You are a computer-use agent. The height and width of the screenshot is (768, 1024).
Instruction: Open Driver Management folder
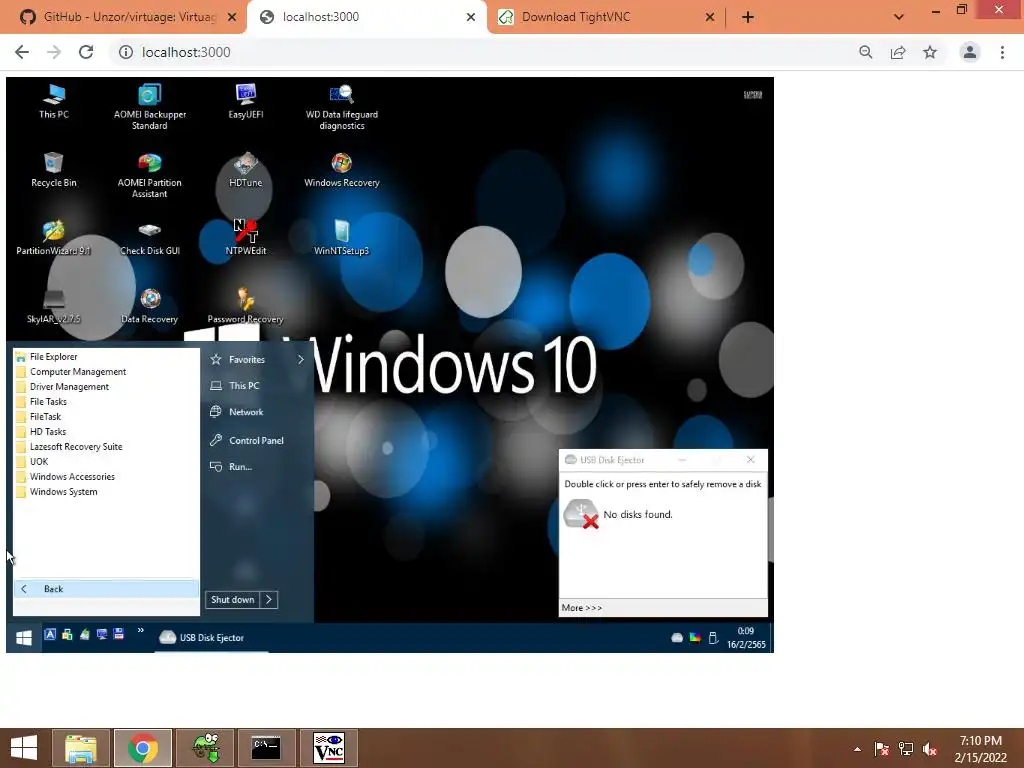pos(106,387)
